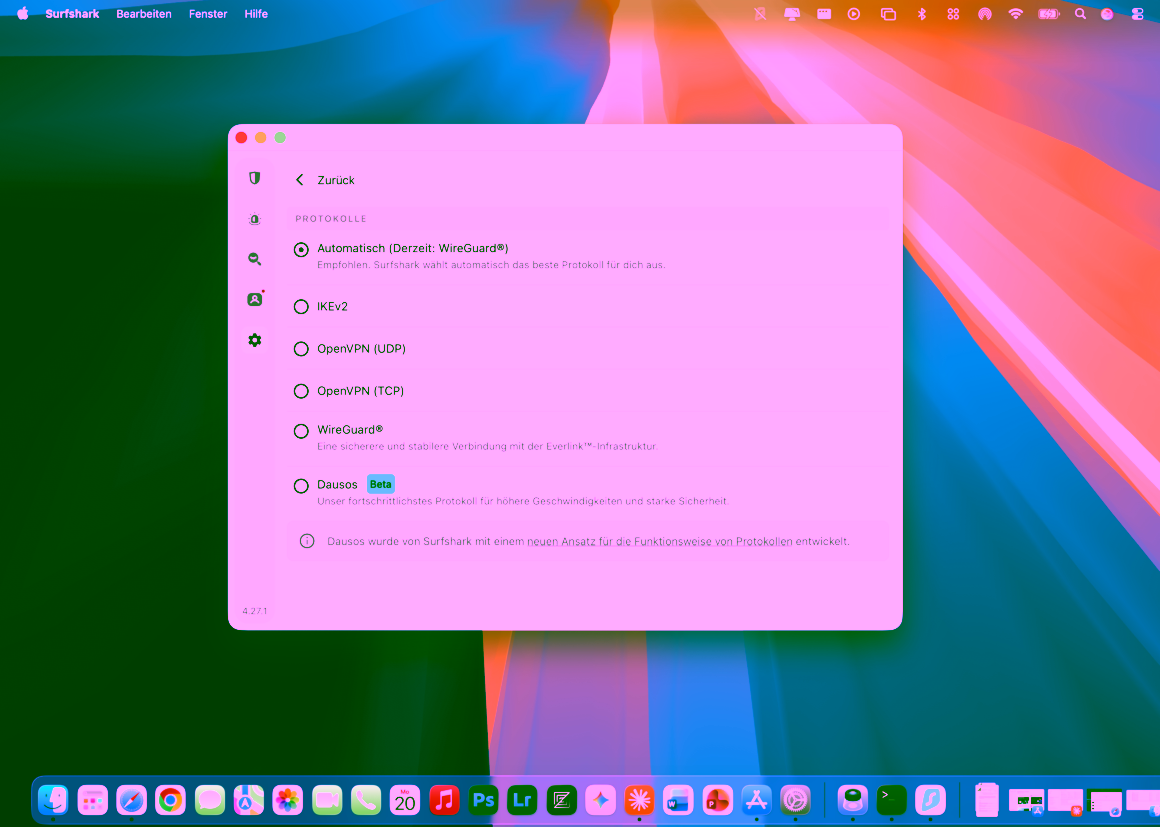Open Photoshop from the dock
This screenshot has height=827, width=1160.
[483, 800]
